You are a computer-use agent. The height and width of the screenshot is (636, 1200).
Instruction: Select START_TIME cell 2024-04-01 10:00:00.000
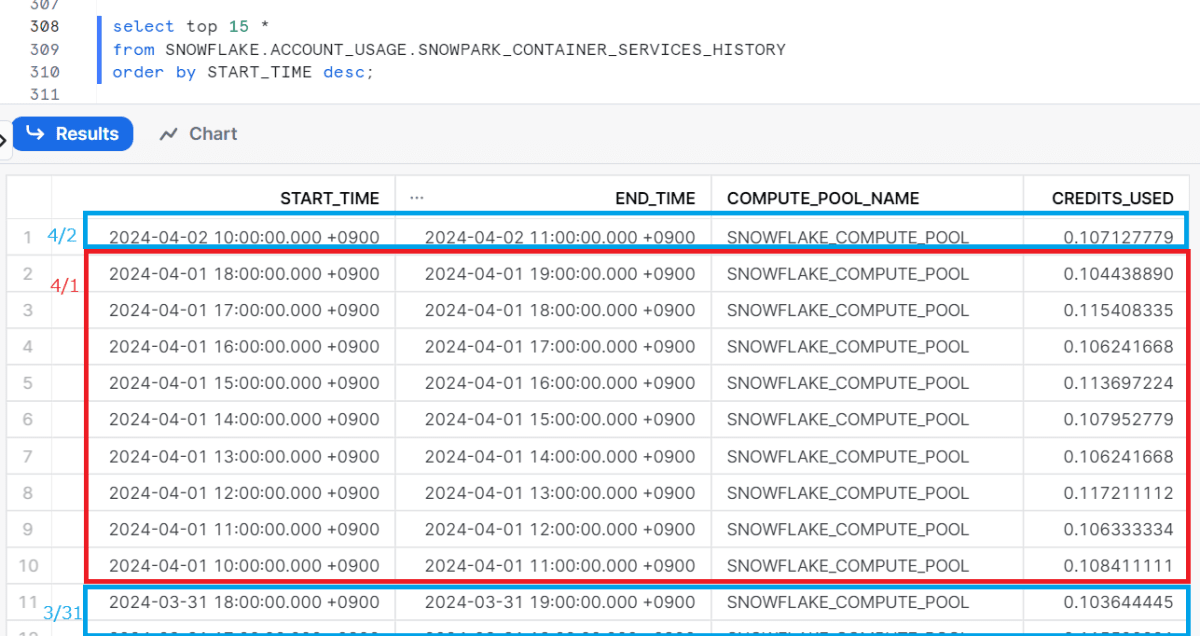point(244,565)
